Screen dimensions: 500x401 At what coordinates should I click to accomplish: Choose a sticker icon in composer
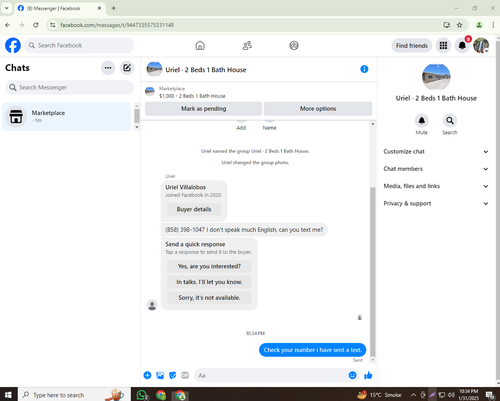point(172,375)
